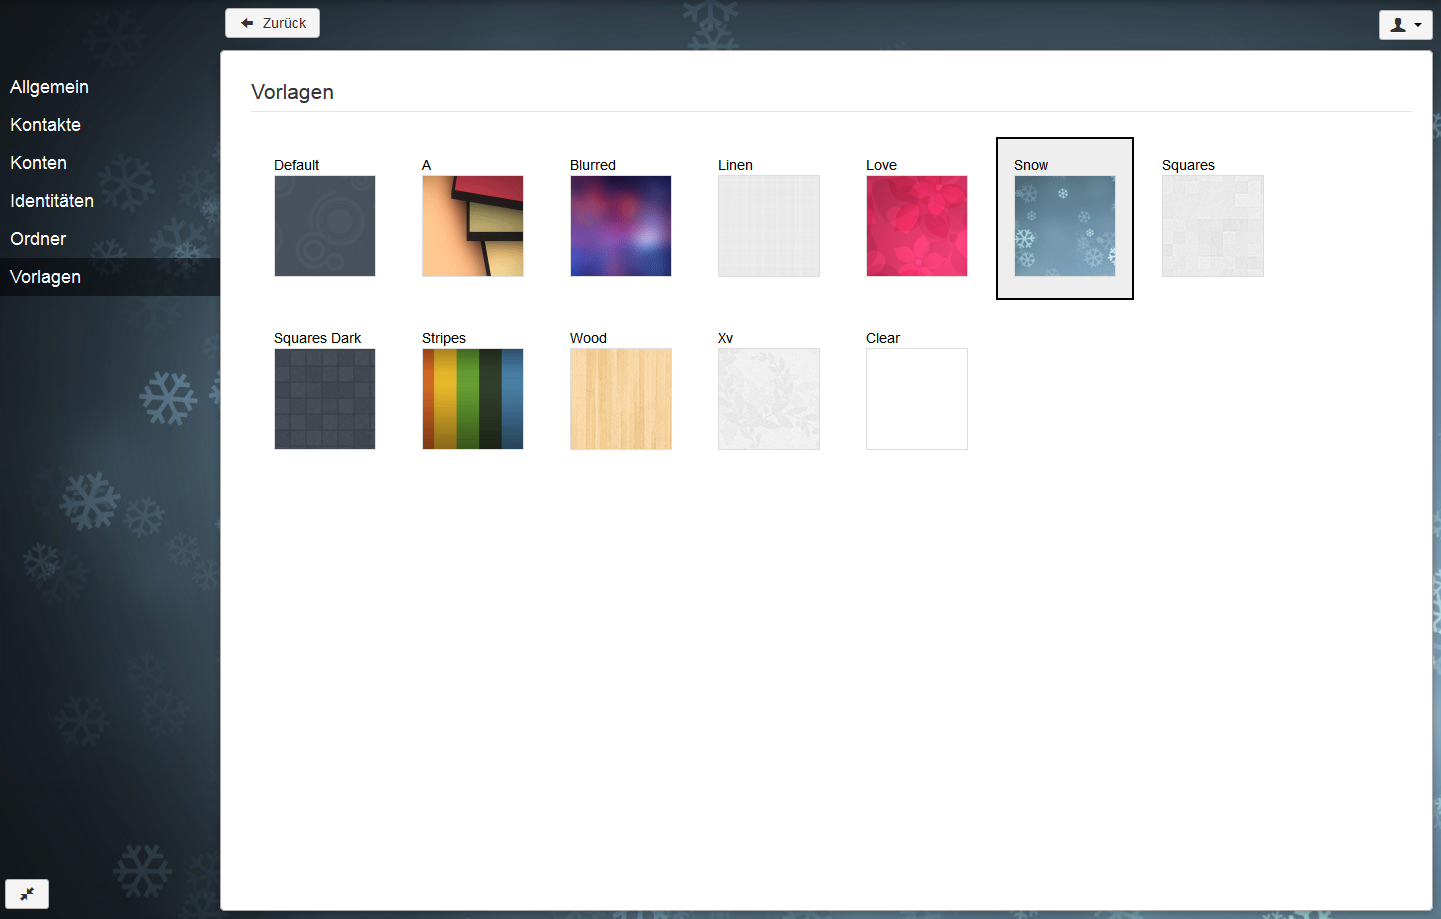Open Ordner settings

(x=38, y=239)
